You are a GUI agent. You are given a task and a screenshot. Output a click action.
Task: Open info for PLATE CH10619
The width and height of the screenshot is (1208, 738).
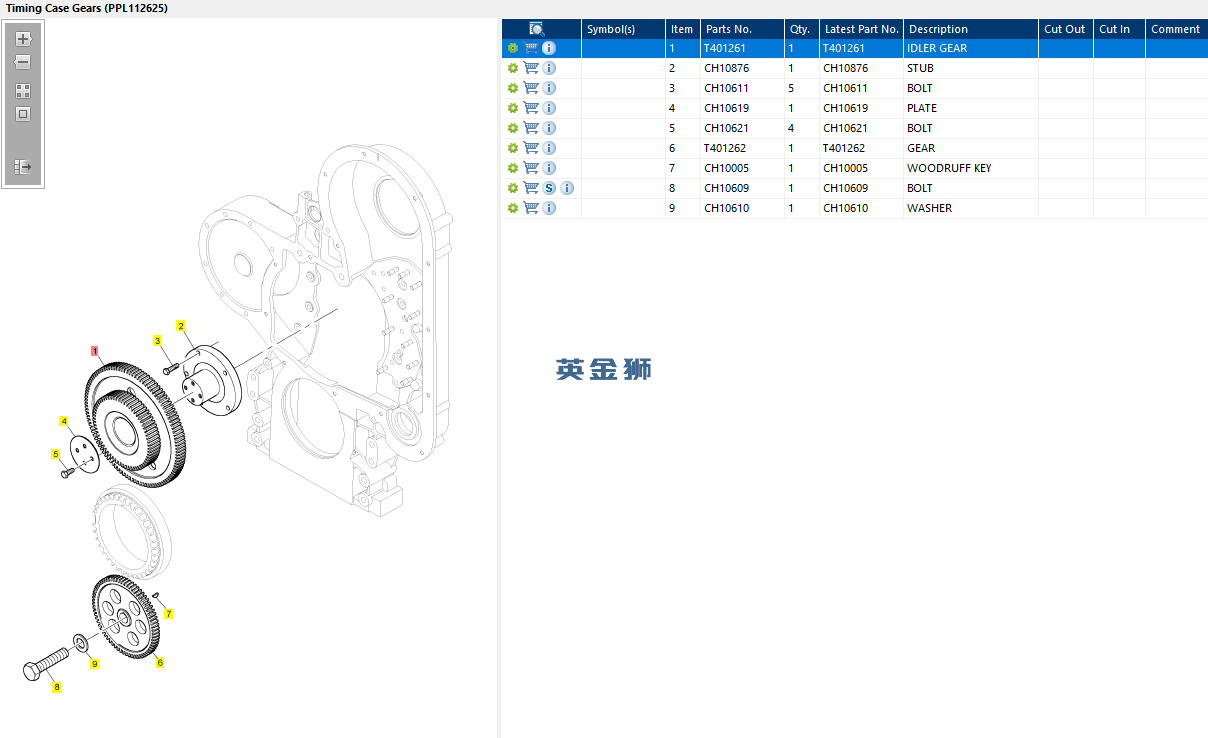click(549, 108)
